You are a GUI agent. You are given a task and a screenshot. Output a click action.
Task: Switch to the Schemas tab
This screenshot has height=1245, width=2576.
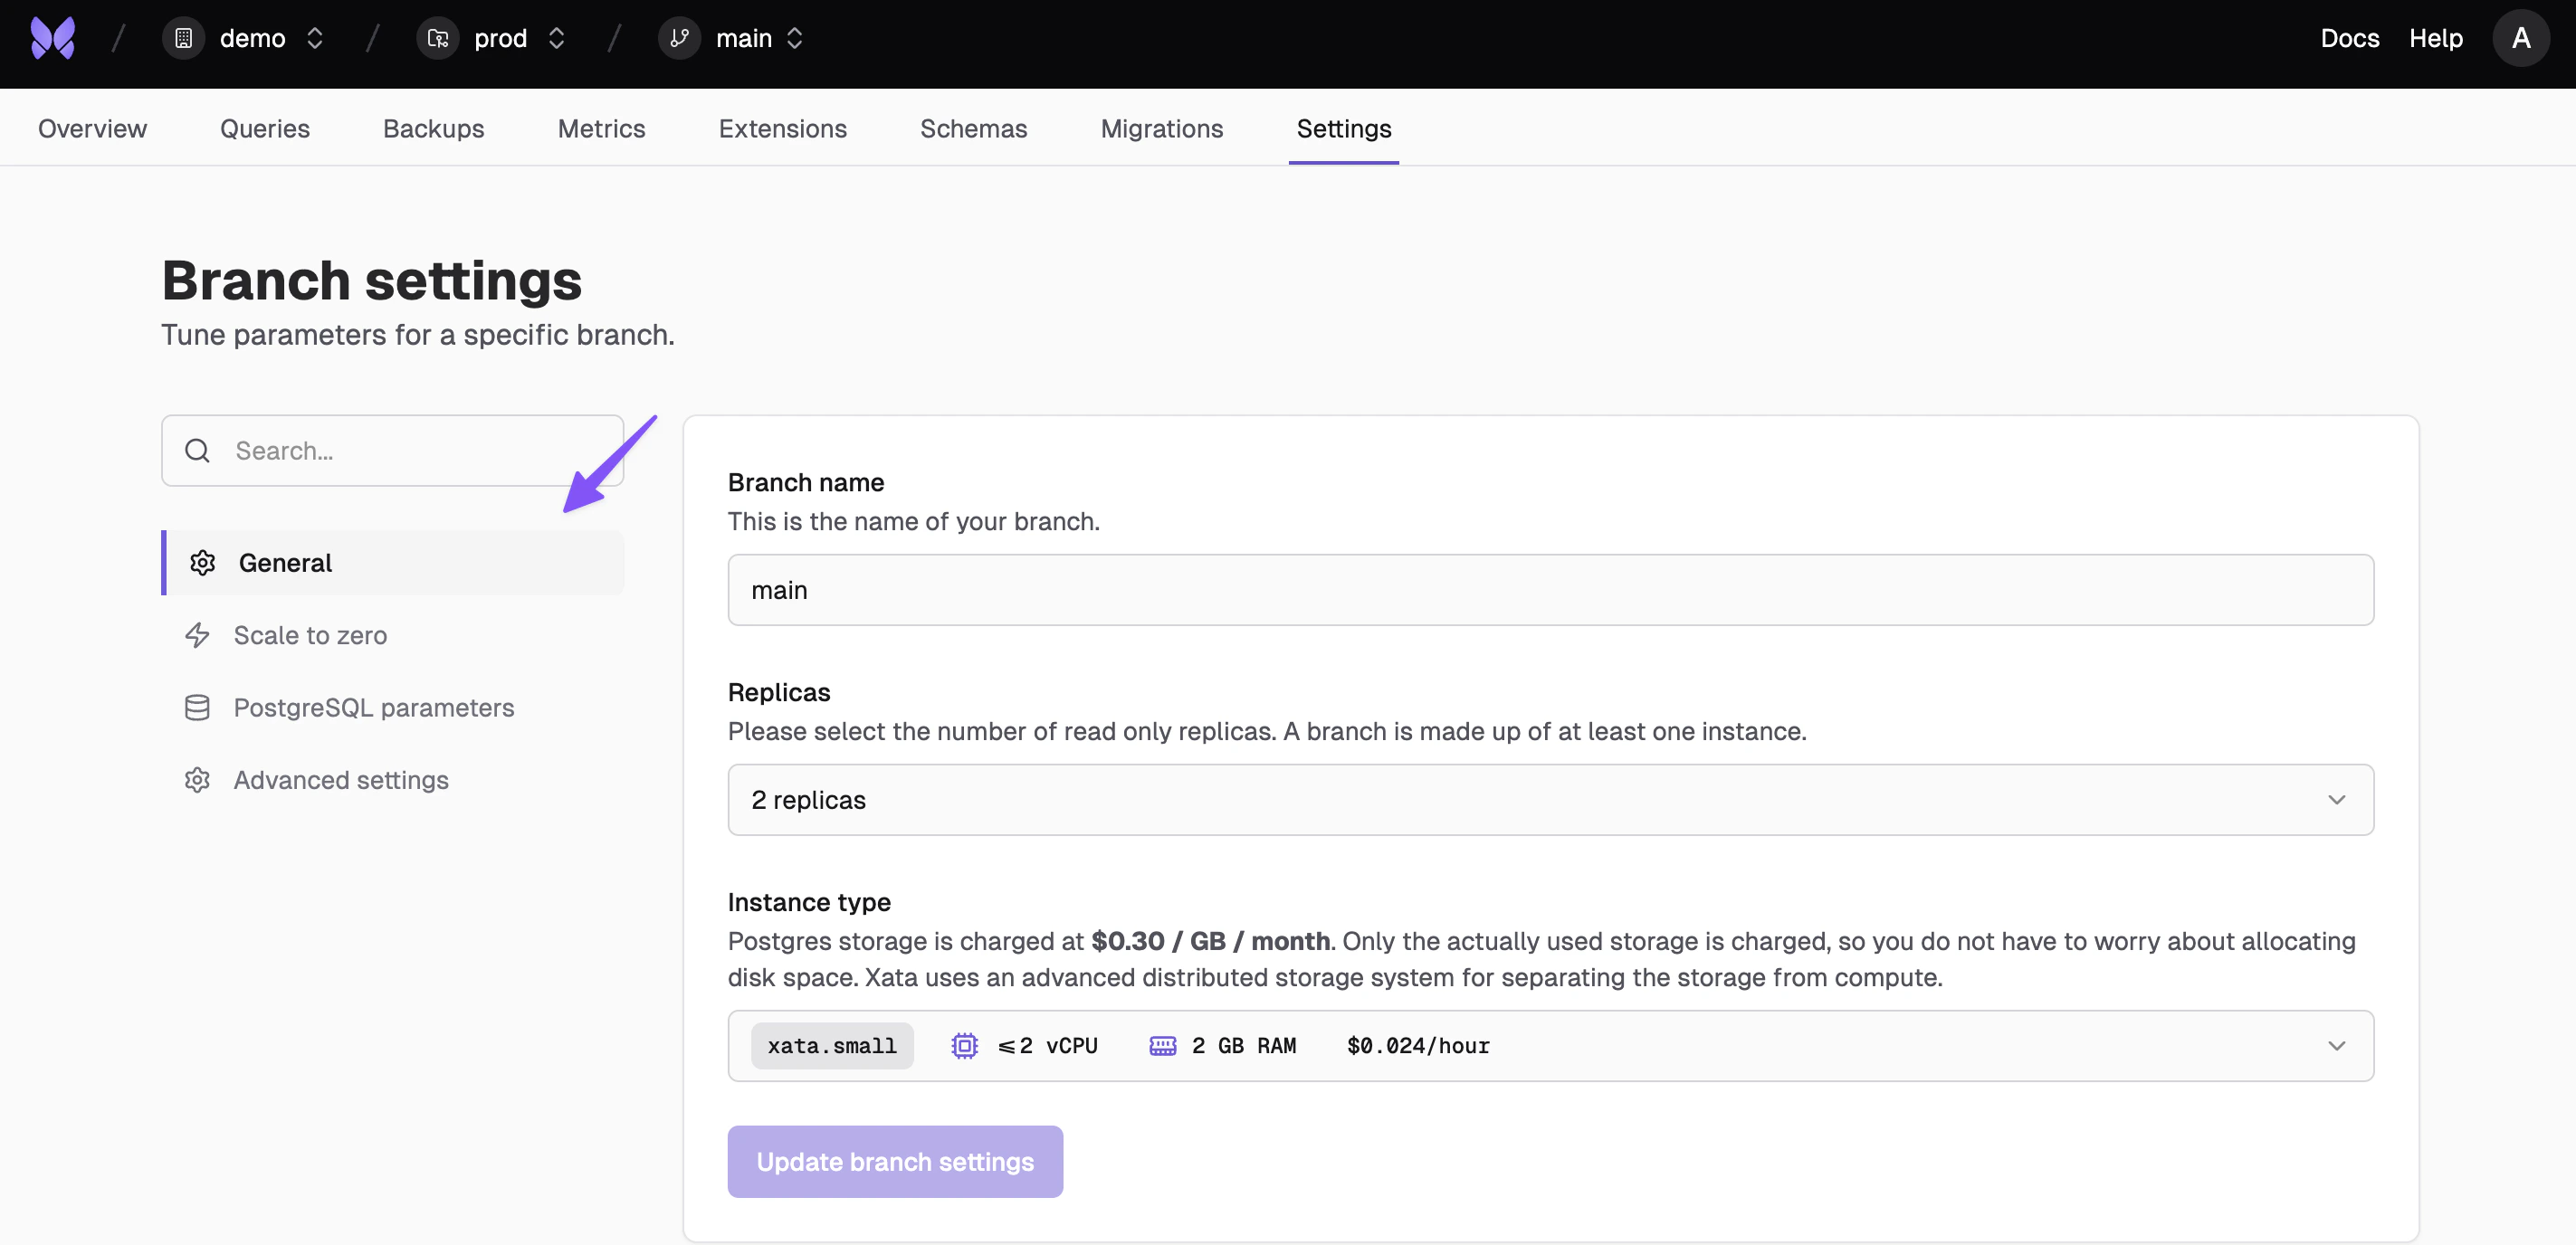click(974, 128)
